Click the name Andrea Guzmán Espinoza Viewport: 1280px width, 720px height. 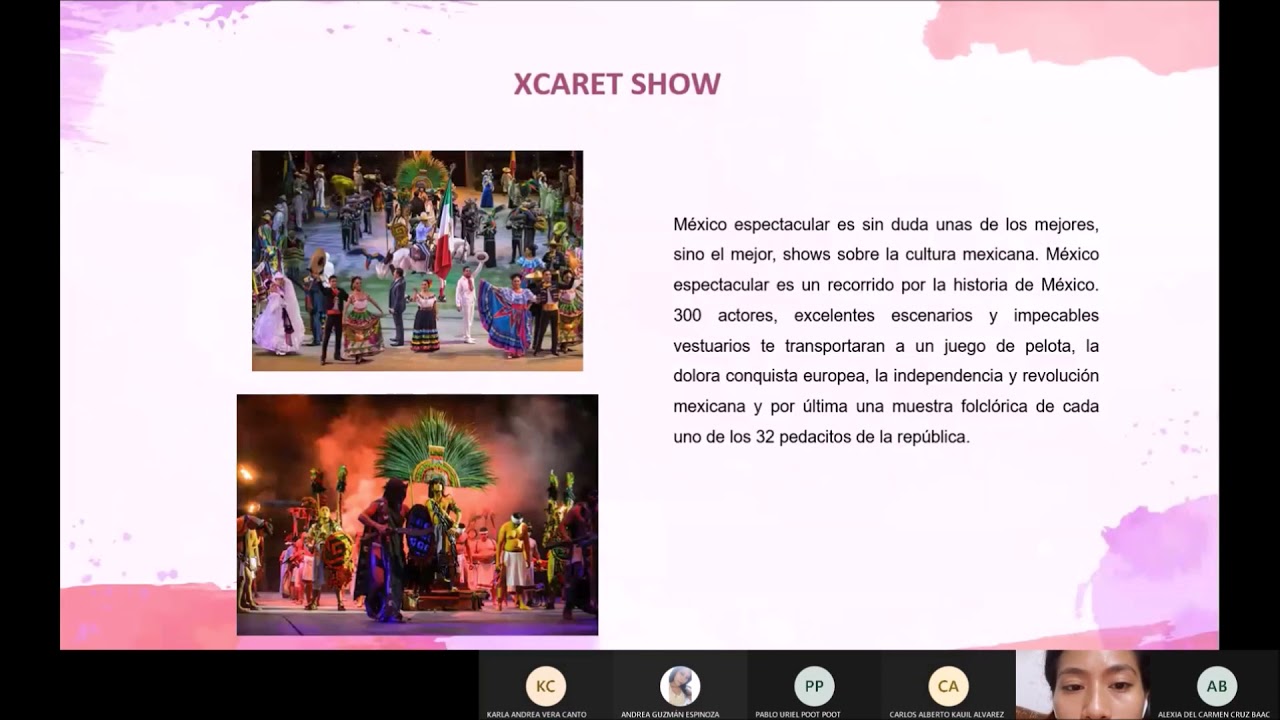pyautogui.click(x=670, y=715)
